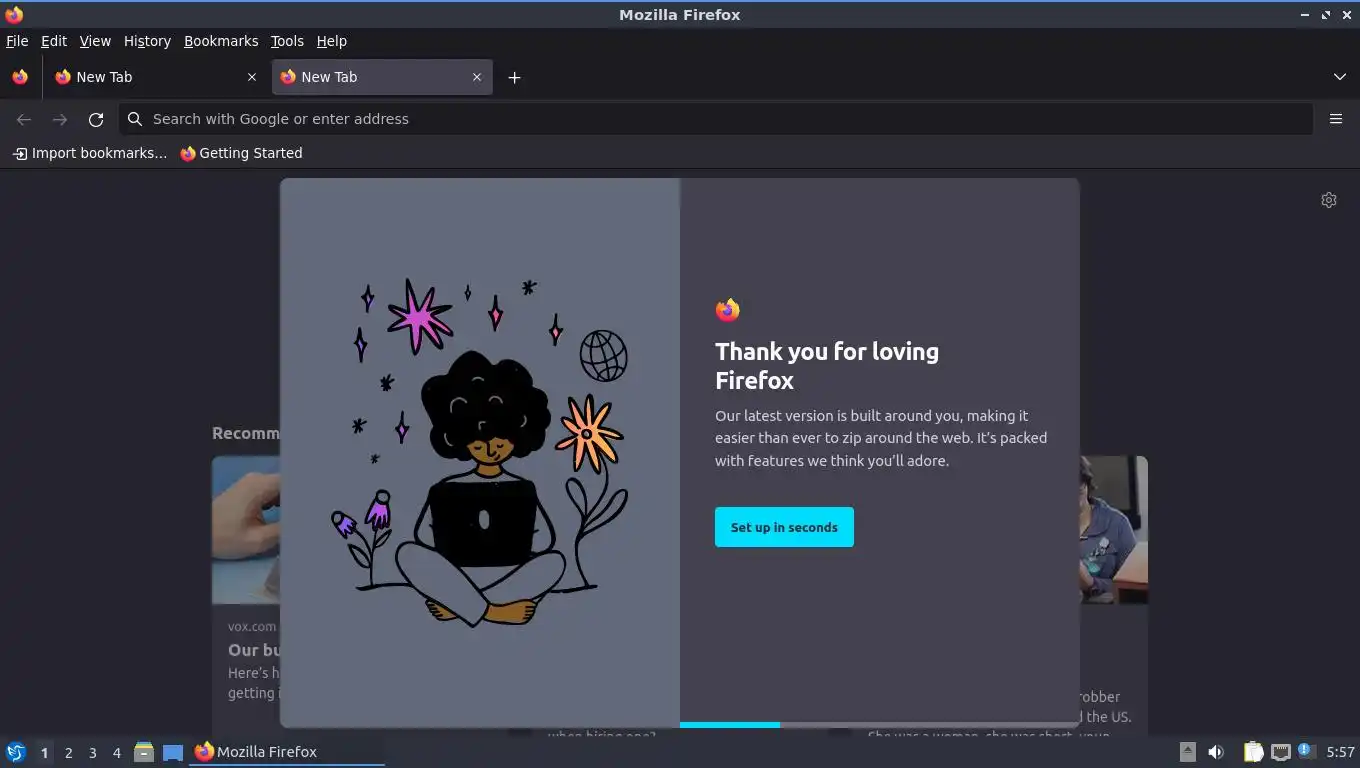The width and height of the screenshot is (1360, 768).
Task: Click the search magnifier icon in address bar
Action: tap(135, 119)
